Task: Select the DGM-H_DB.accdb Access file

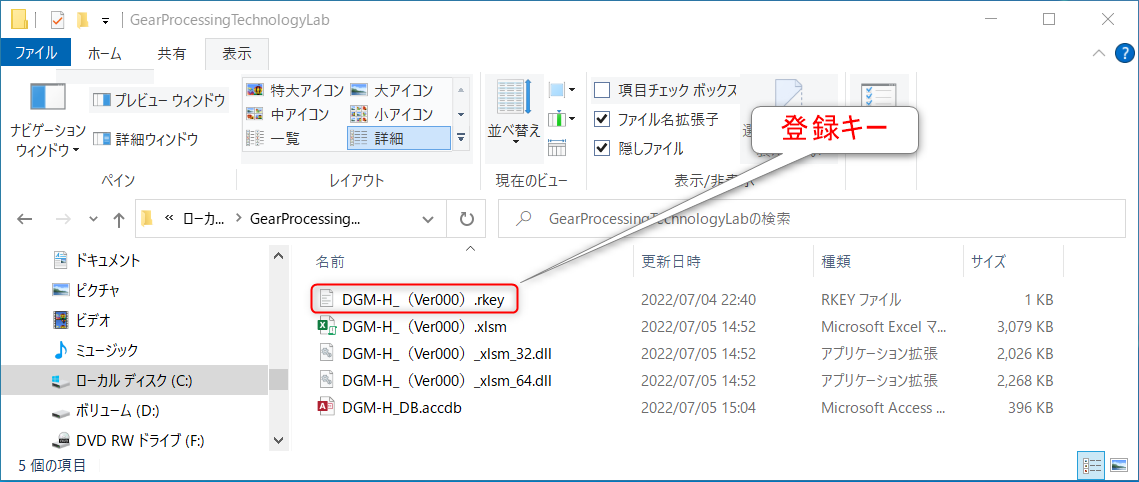Action: [402, 407]
